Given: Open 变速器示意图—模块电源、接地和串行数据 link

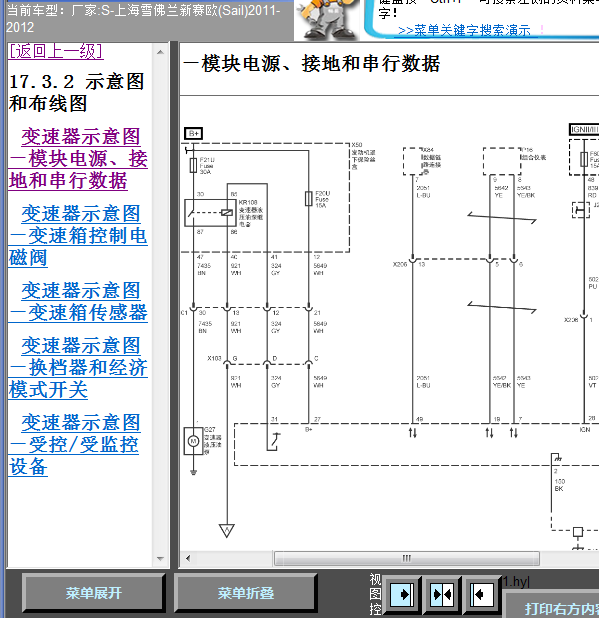Looking at the screenshot, I should pos(78,159).
